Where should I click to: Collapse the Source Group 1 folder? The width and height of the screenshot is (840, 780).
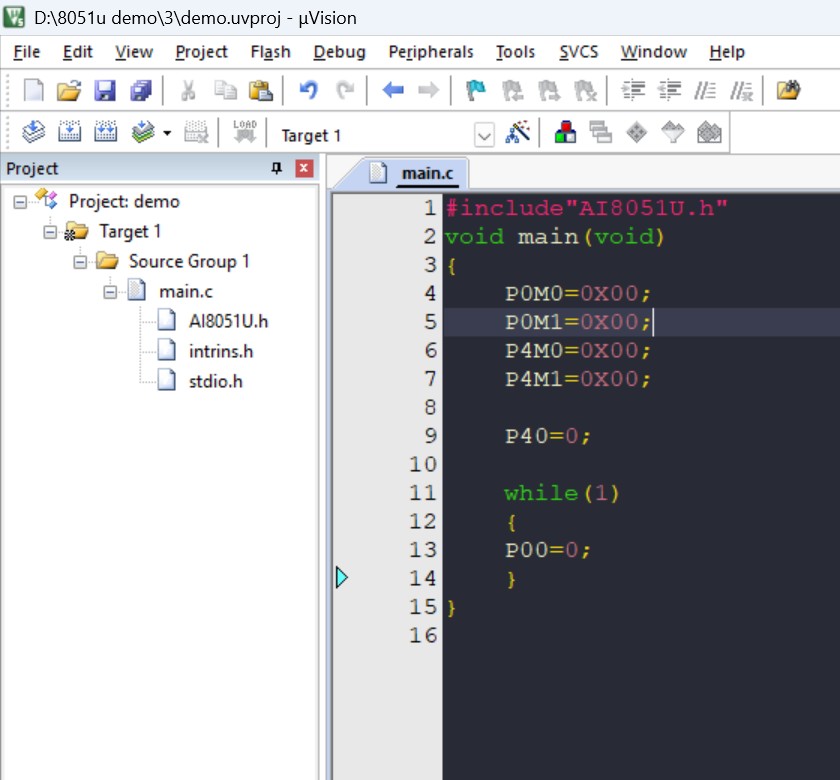click(81, 262)
